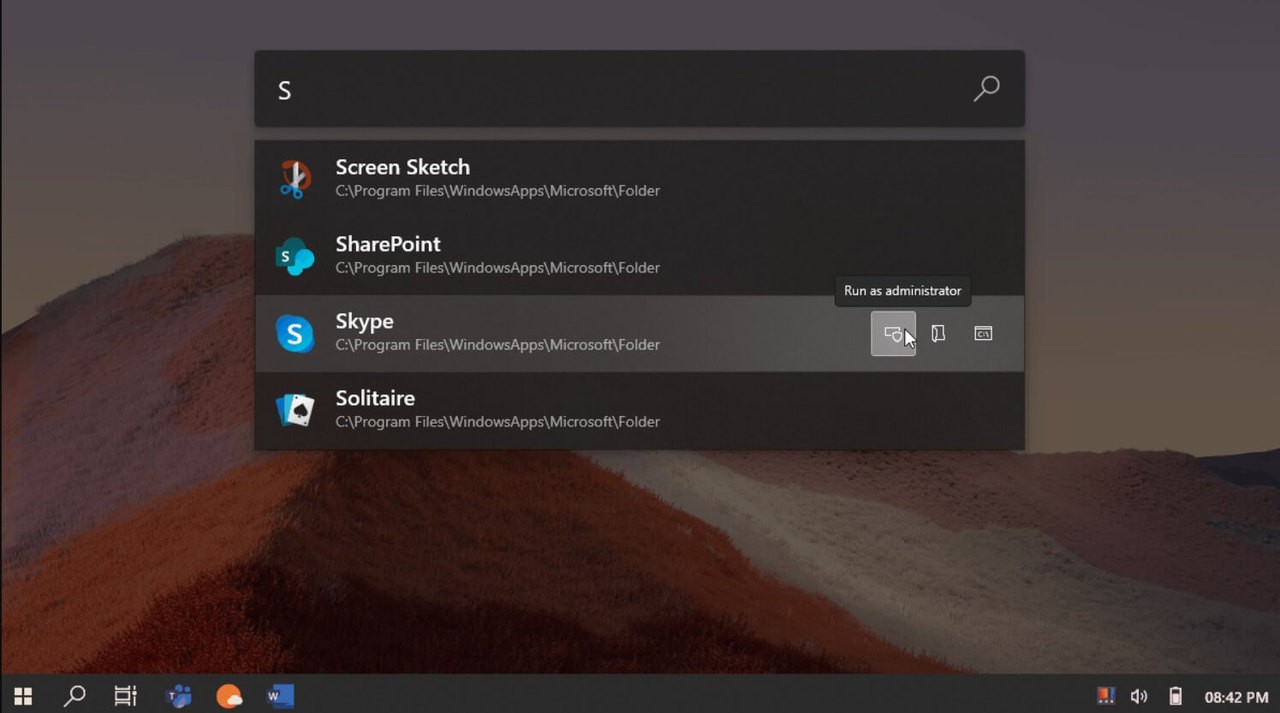Click the magnifier icon in the search box
The height and width of the screenshot is (713, 1280).
point(986,89)
